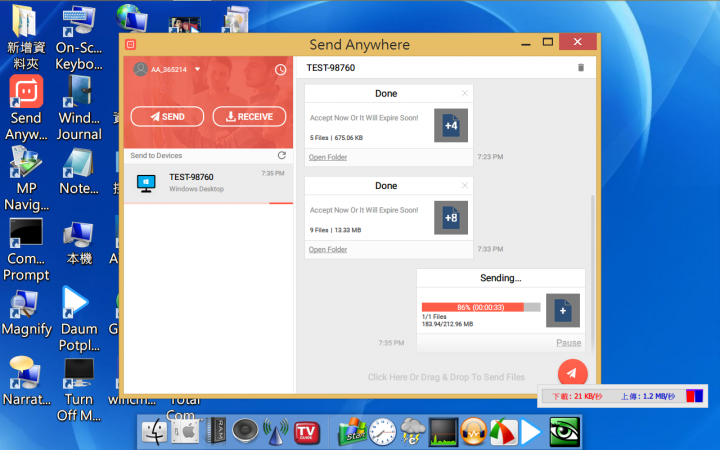Click the eye icon in the dock
Screen dimensions: 720x450
[565, 432]
